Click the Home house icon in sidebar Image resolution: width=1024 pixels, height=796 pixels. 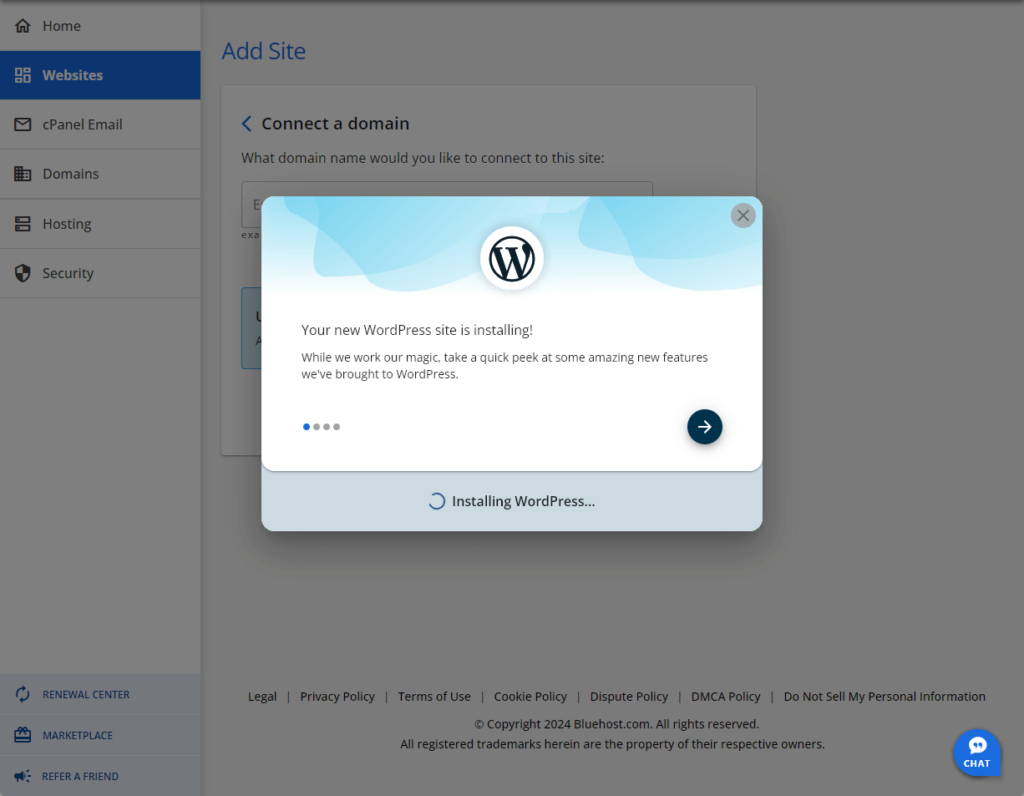click(23, 25)
